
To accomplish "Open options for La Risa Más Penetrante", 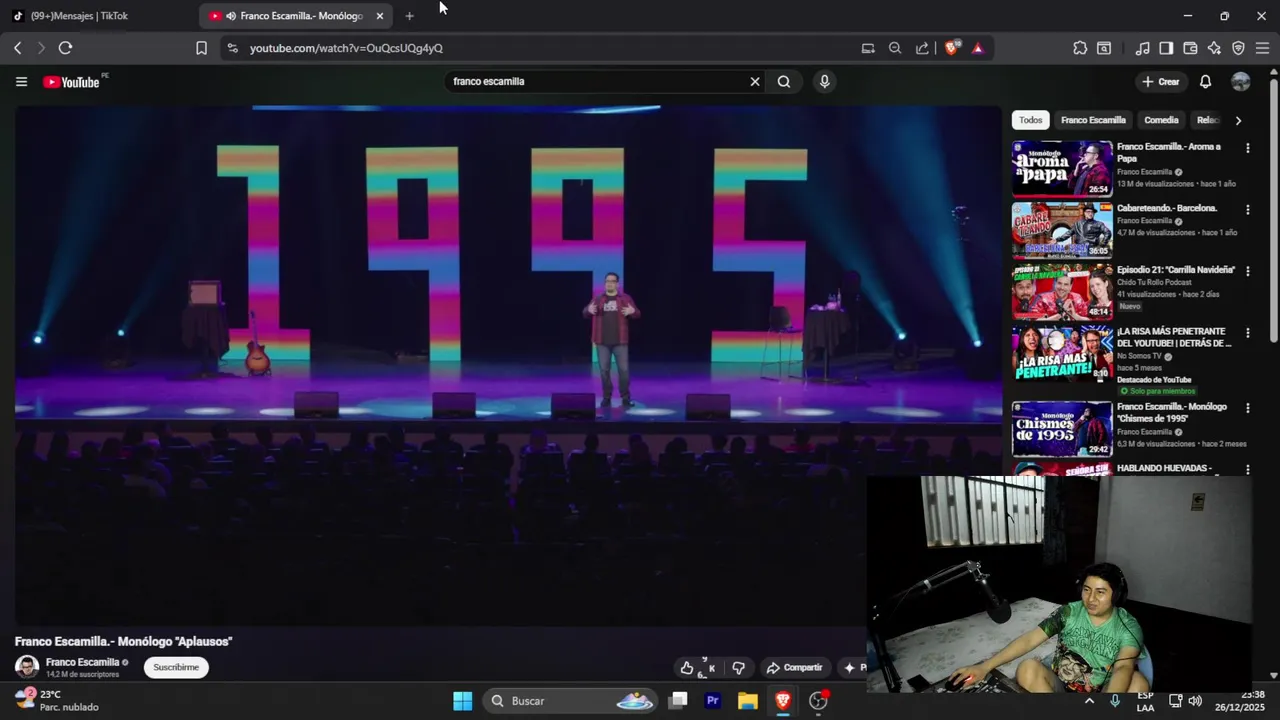I will click(1247, 333).
